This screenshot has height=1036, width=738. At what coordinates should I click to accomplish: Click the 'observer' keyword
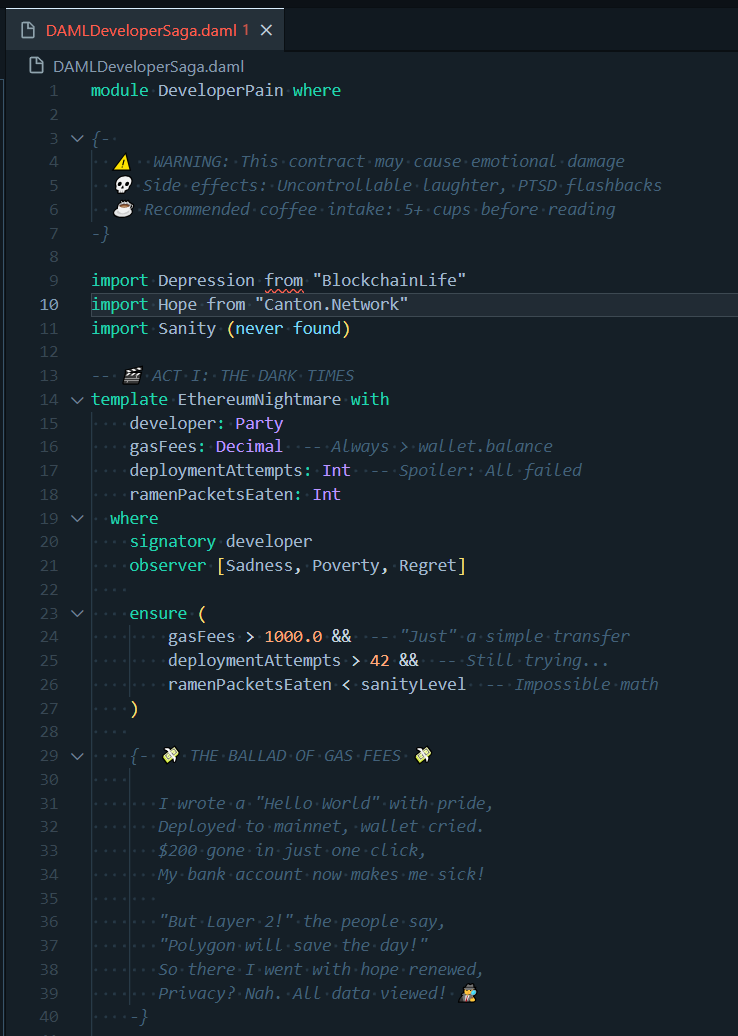(x=168, y=566)
